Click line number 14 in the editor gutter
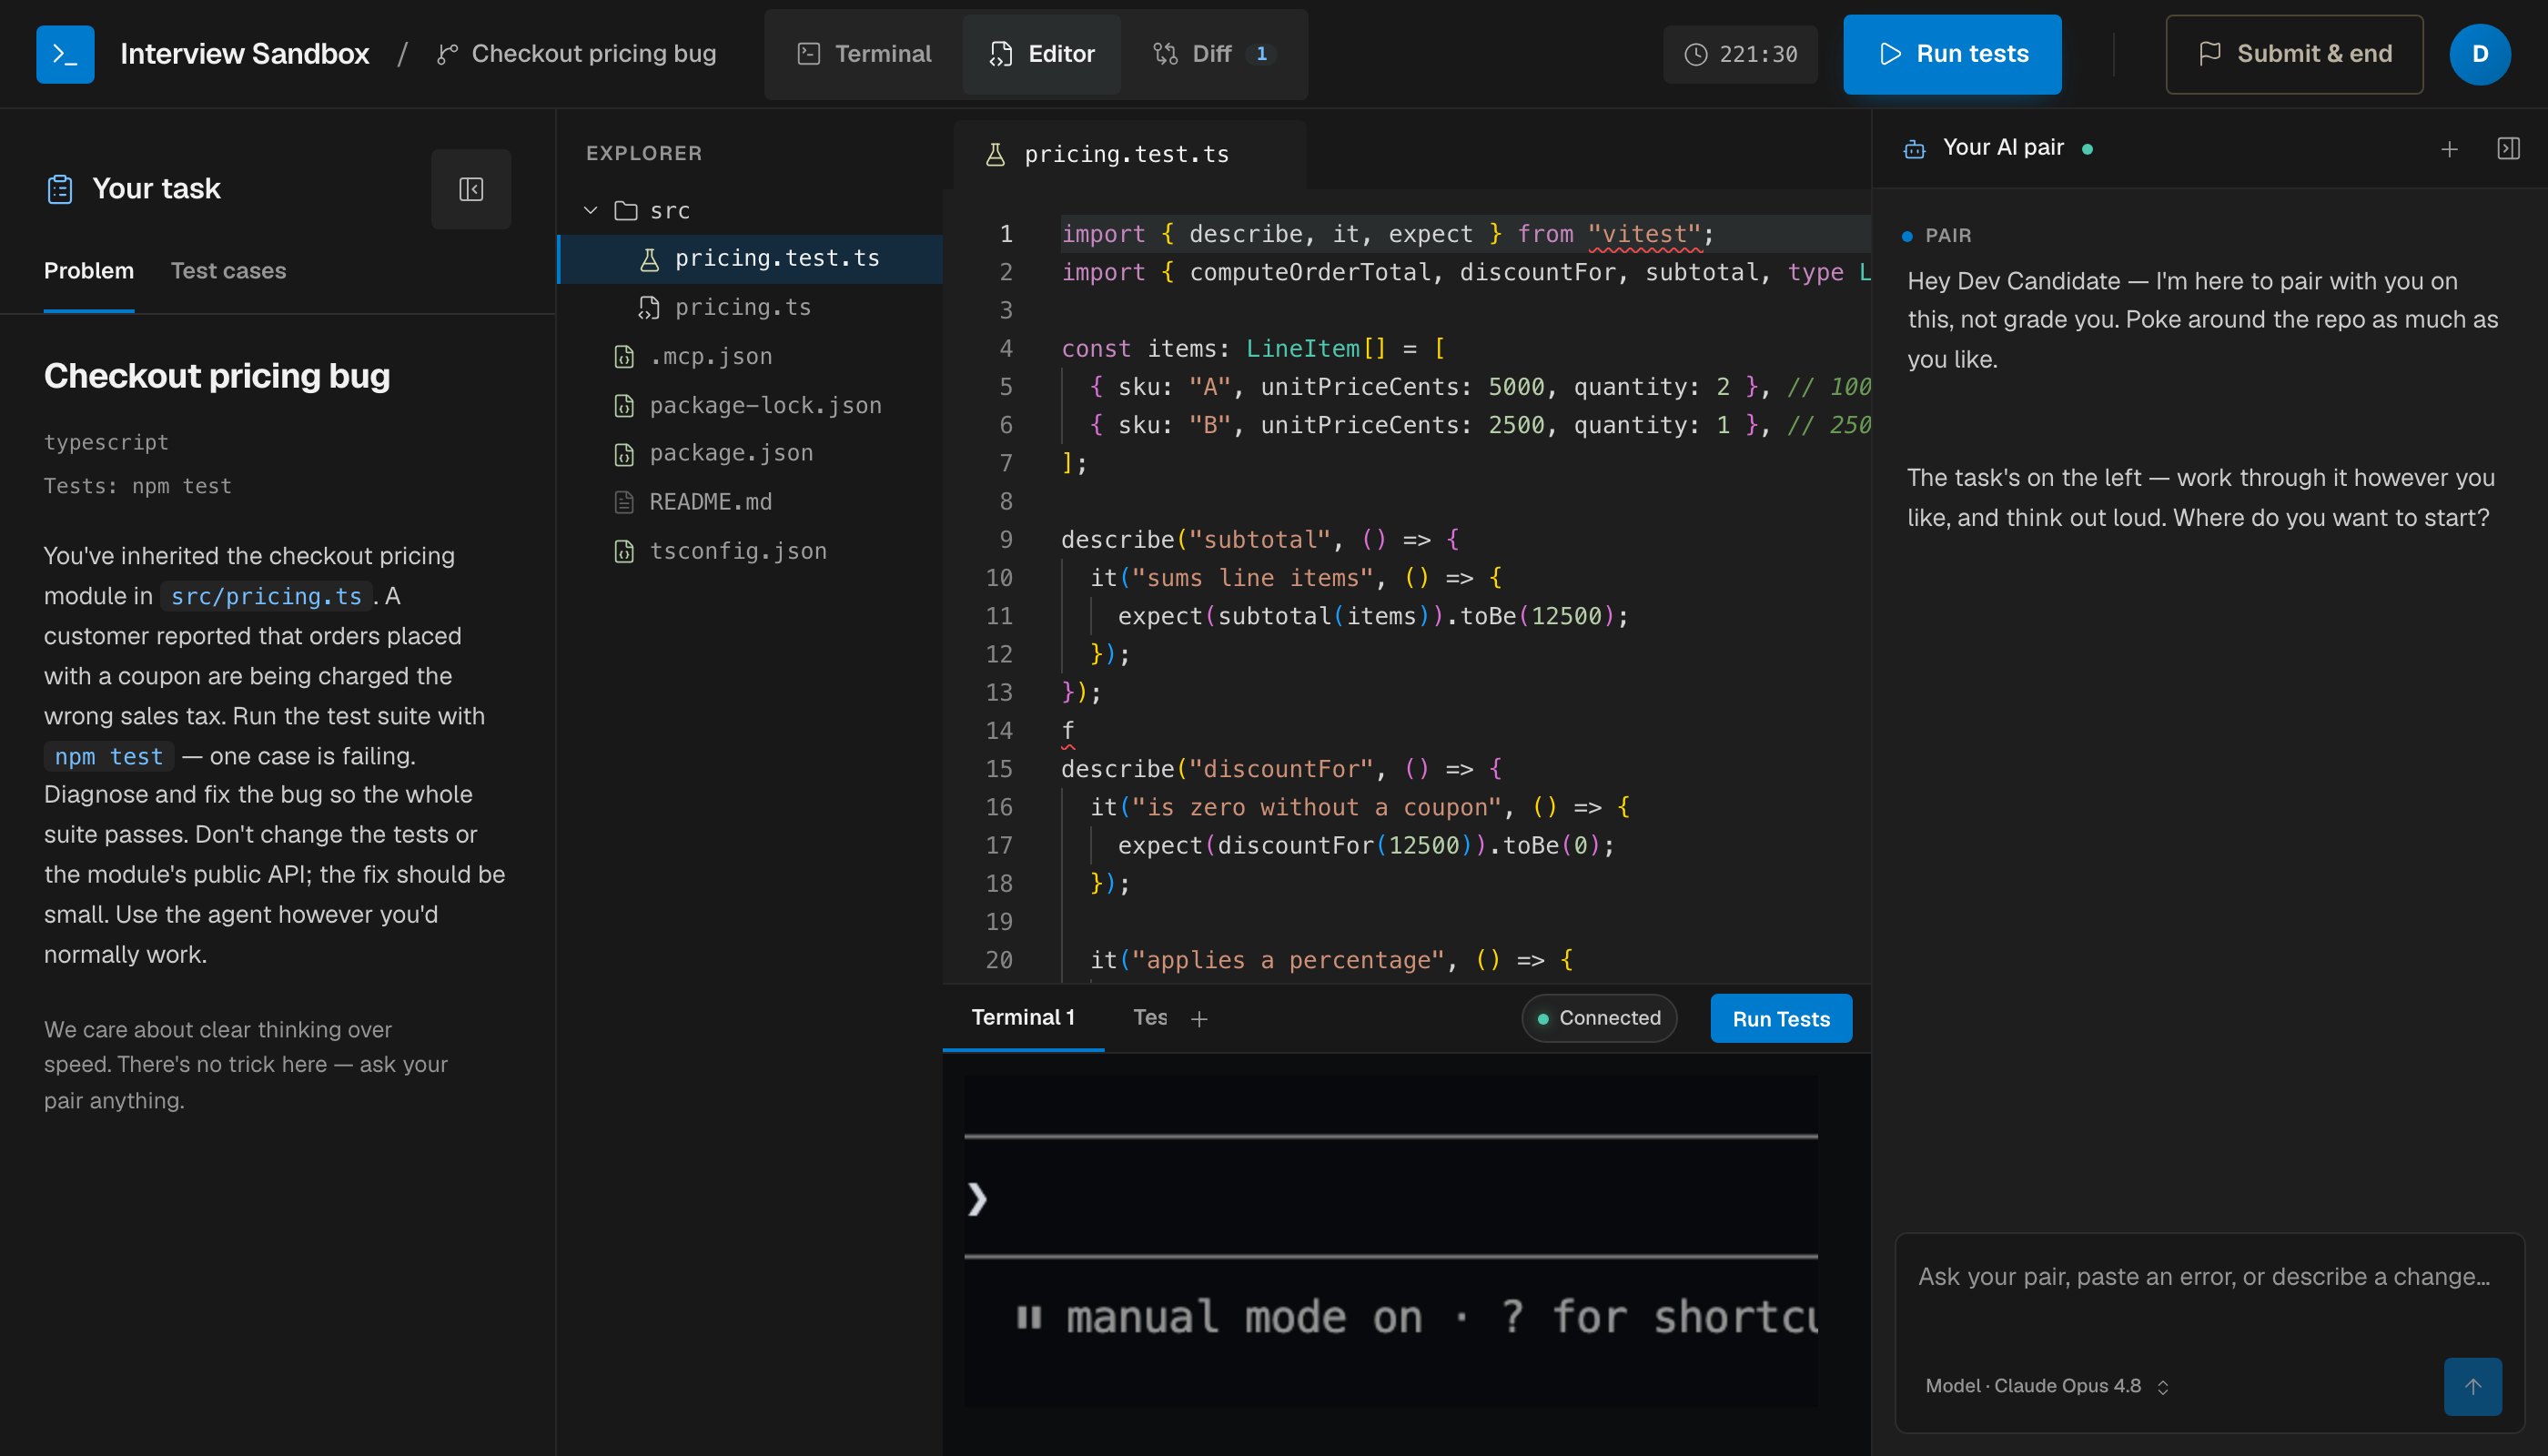 (x=999, y=731)
